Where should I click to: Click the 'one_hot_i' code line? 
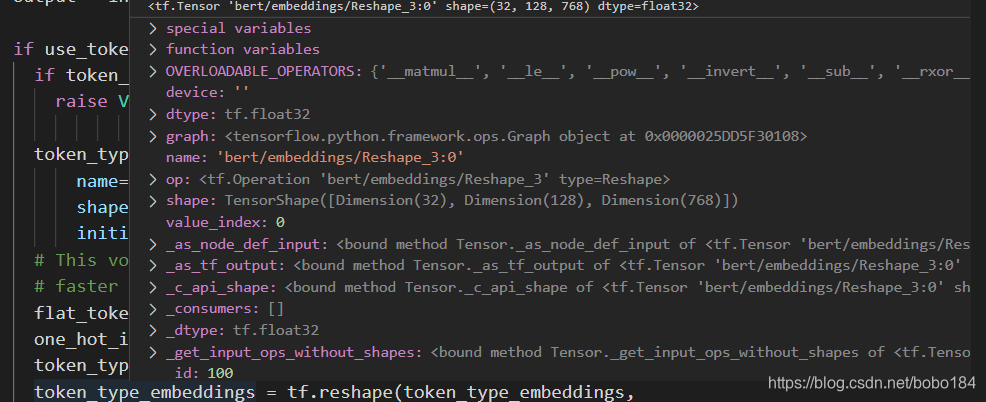click(x=82, y=339)
